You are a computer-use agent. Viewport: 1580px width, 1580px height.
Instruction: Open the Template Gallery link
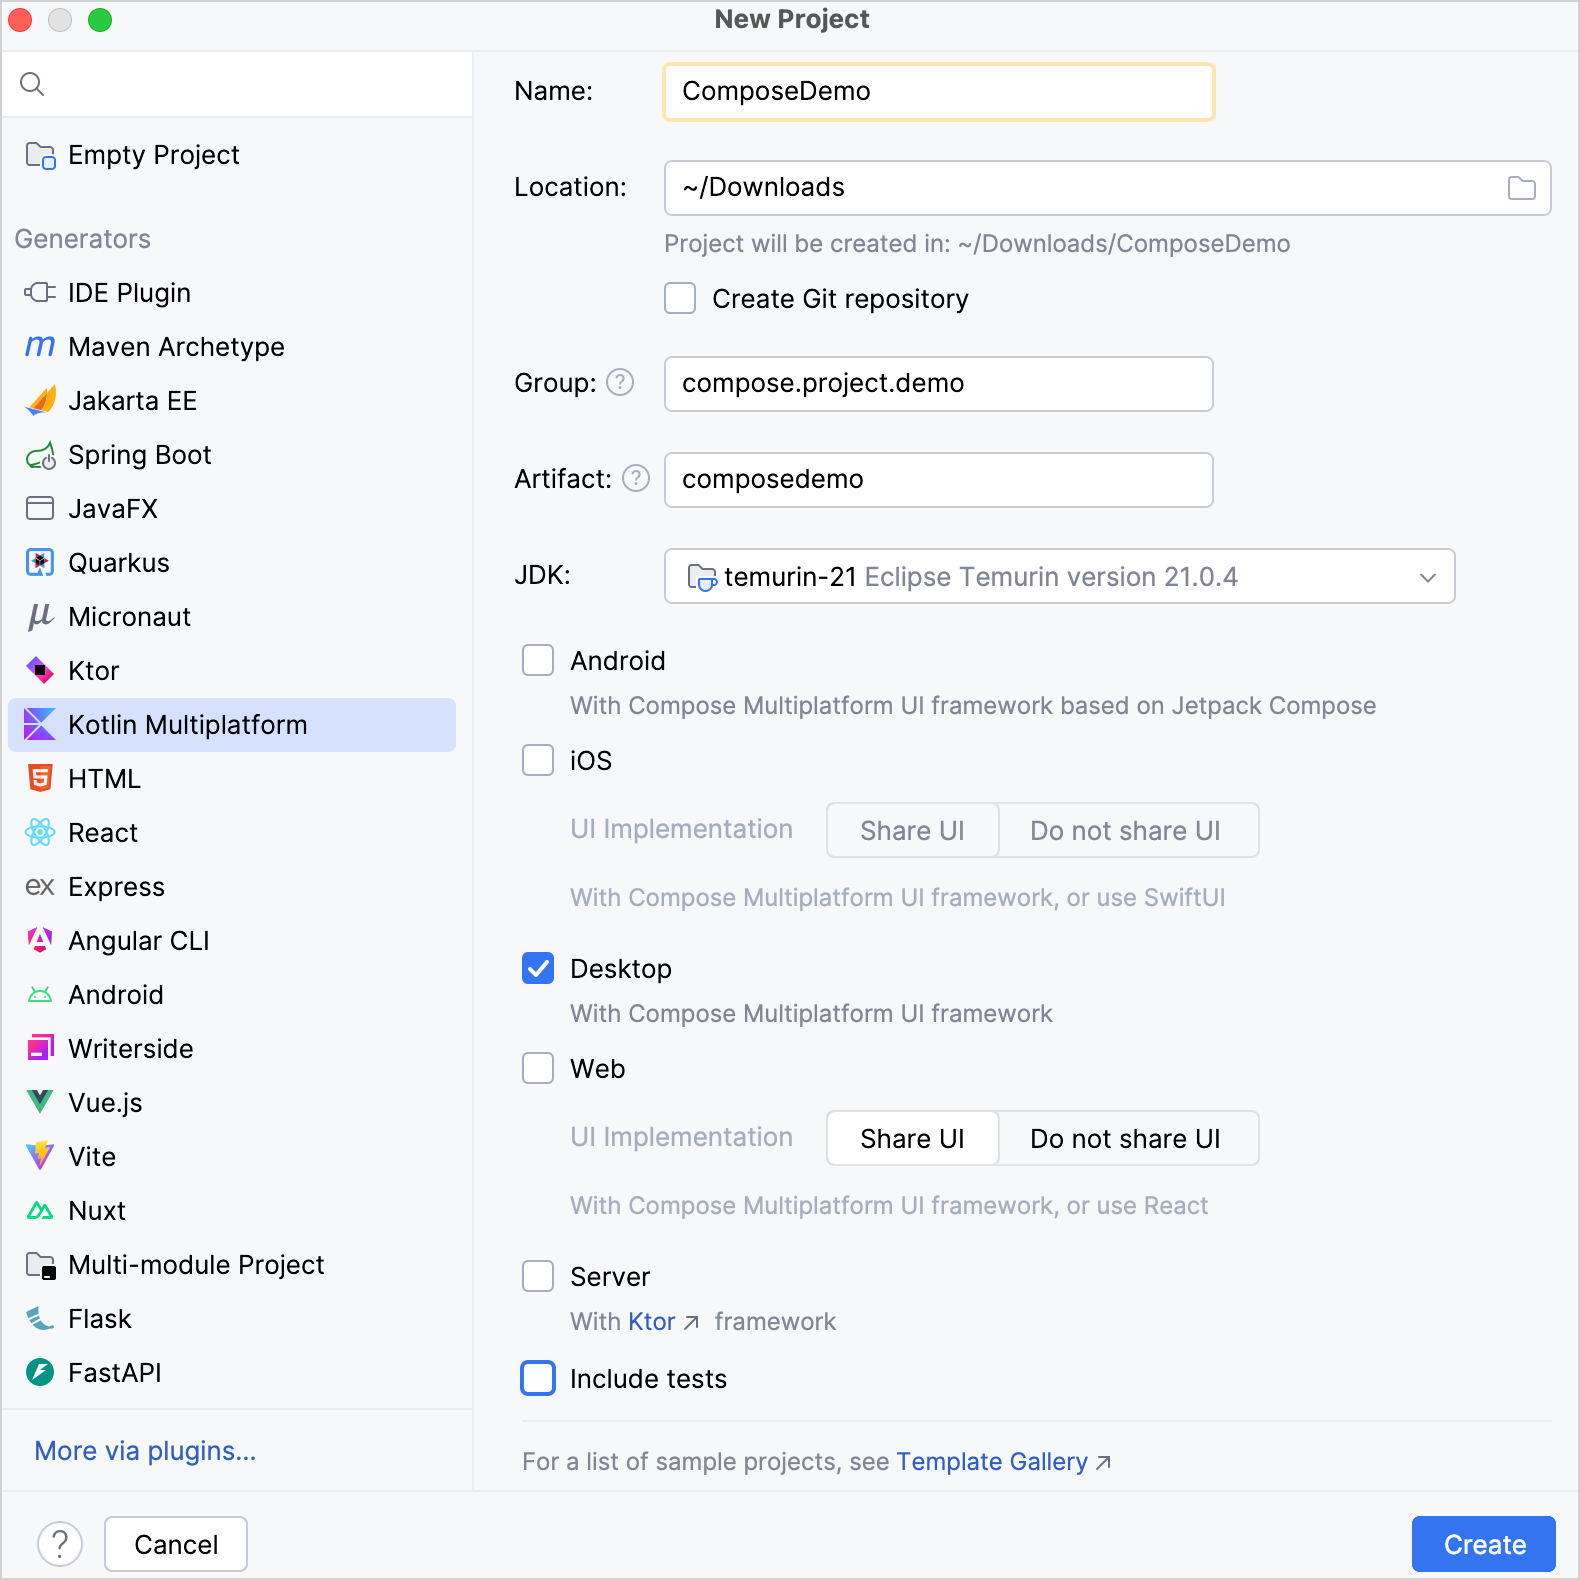coord(991,1462)
